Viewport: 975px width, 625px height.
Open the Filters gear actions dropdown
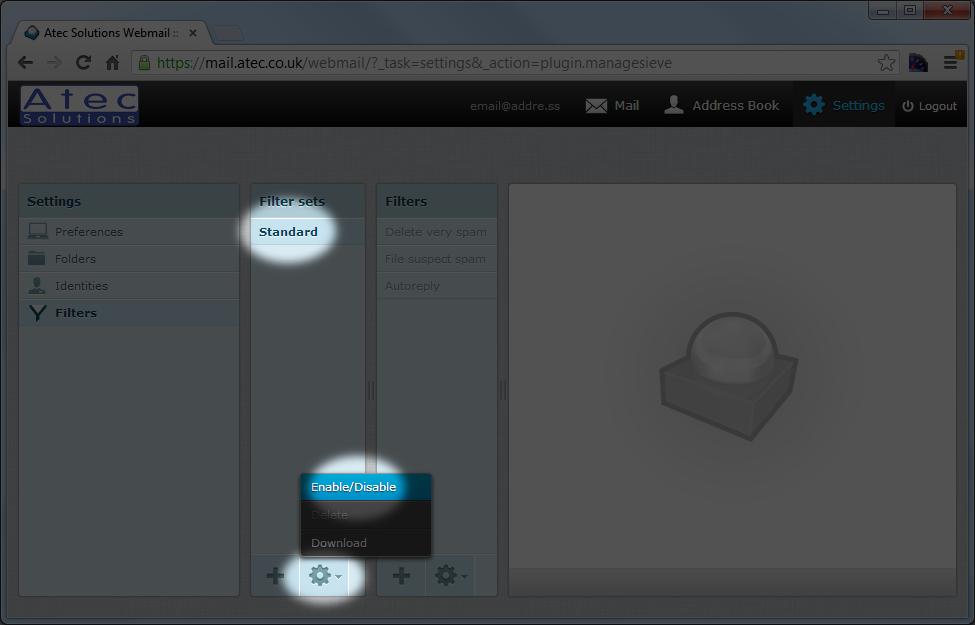pyautogui.click(x=450, y=576)
